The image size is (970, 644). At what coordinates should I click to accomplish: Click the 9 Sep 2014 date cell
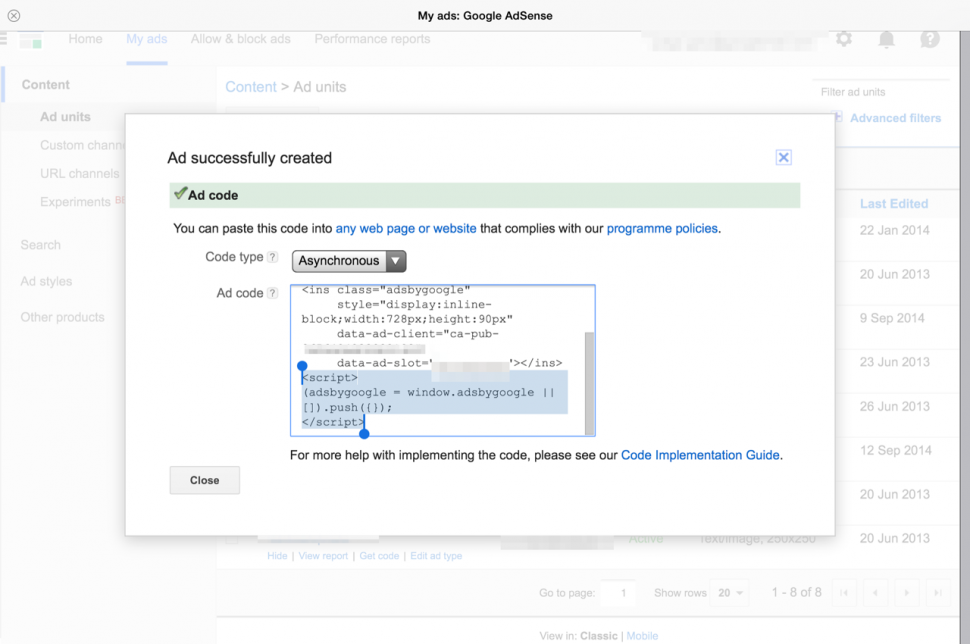892,318
